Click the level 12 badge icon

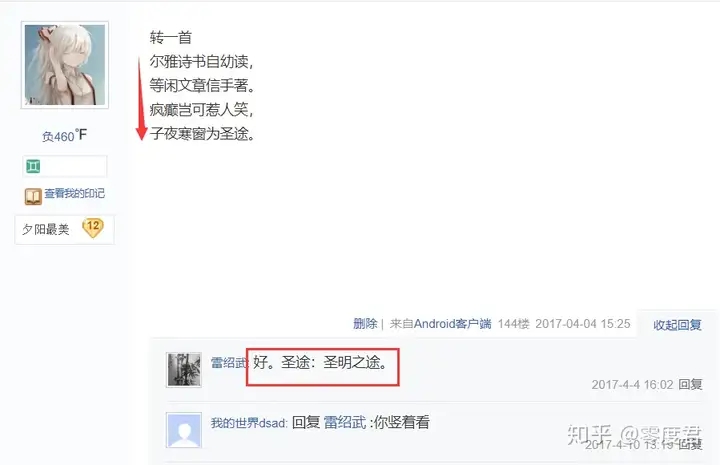(93, 228)
